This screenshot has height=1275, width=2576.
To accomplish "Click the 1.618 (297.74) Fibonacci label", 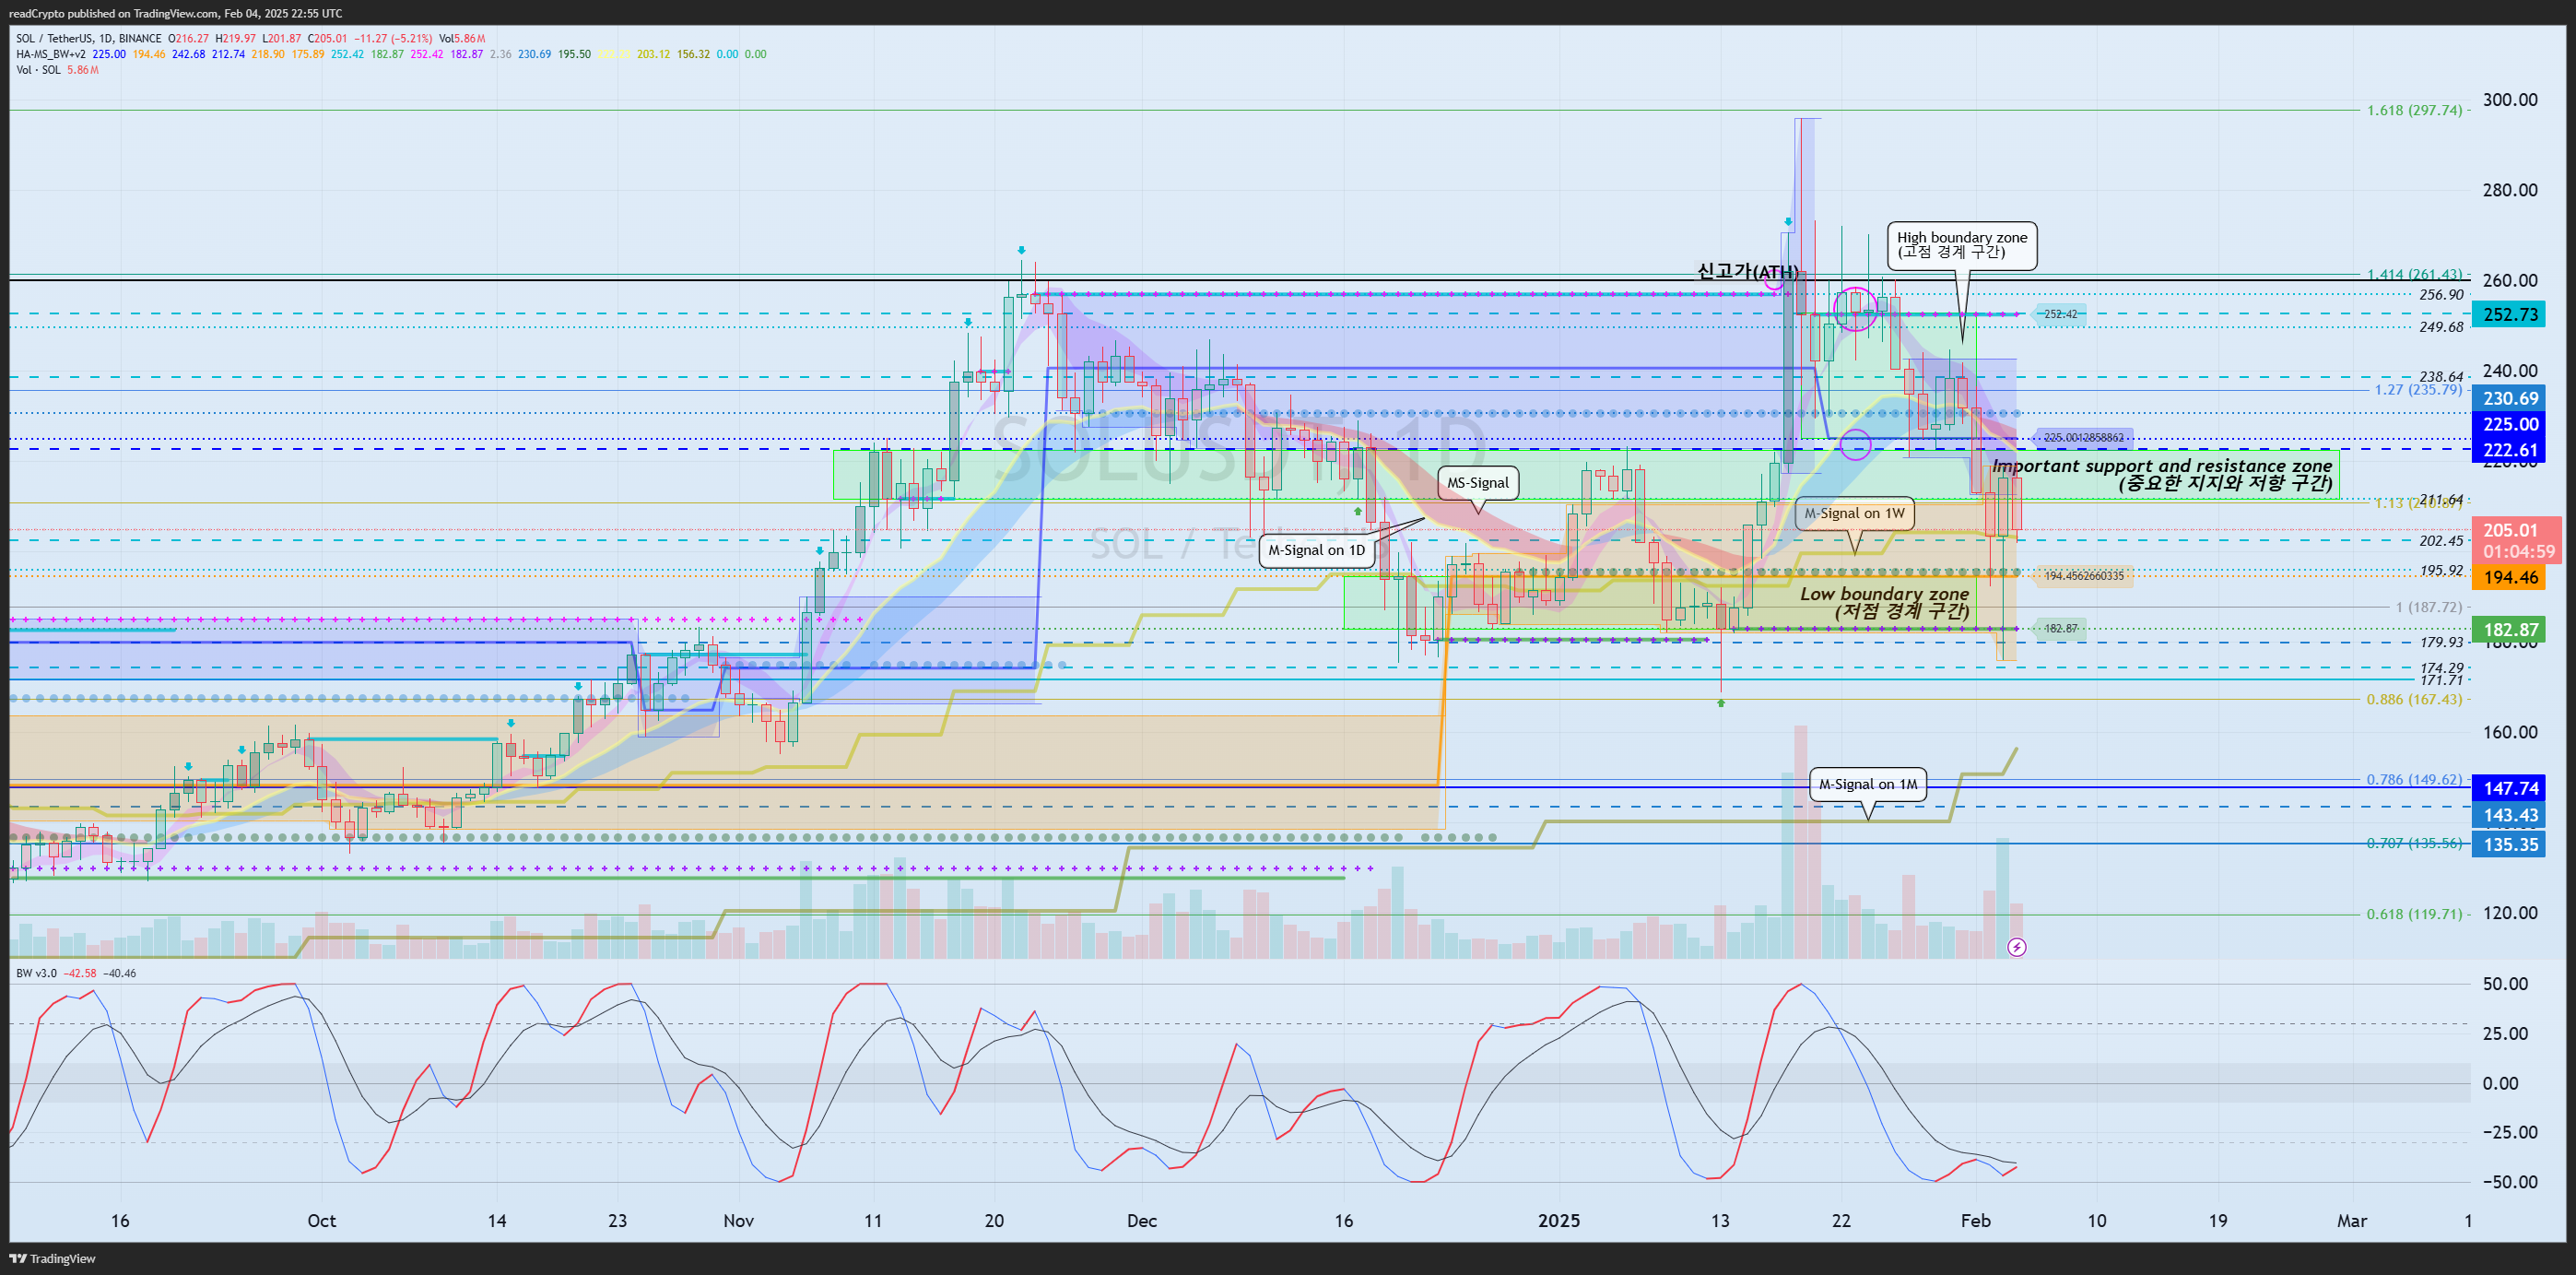I will [x=2414, y=110].
